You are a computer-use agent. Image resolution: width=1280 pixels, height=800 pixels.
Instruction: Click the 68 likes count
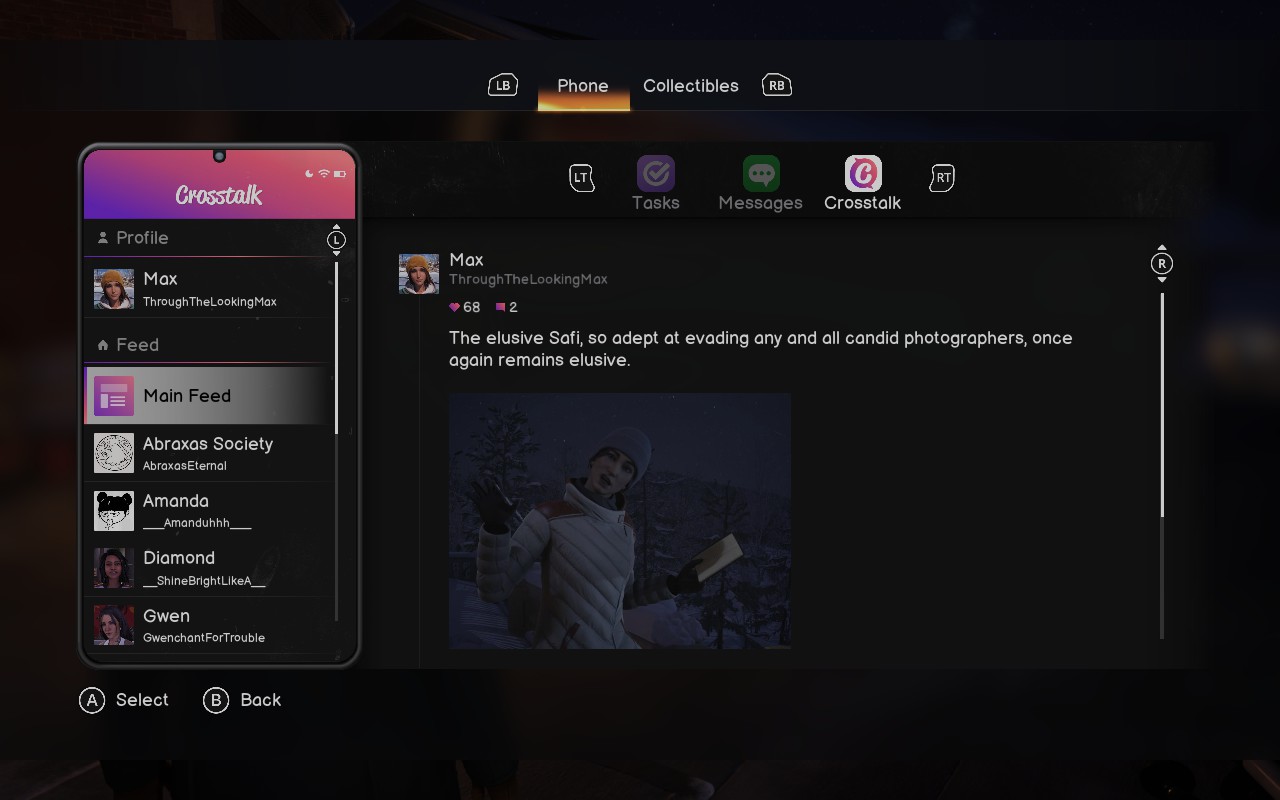pyautogui.click(x=472, y=307)
